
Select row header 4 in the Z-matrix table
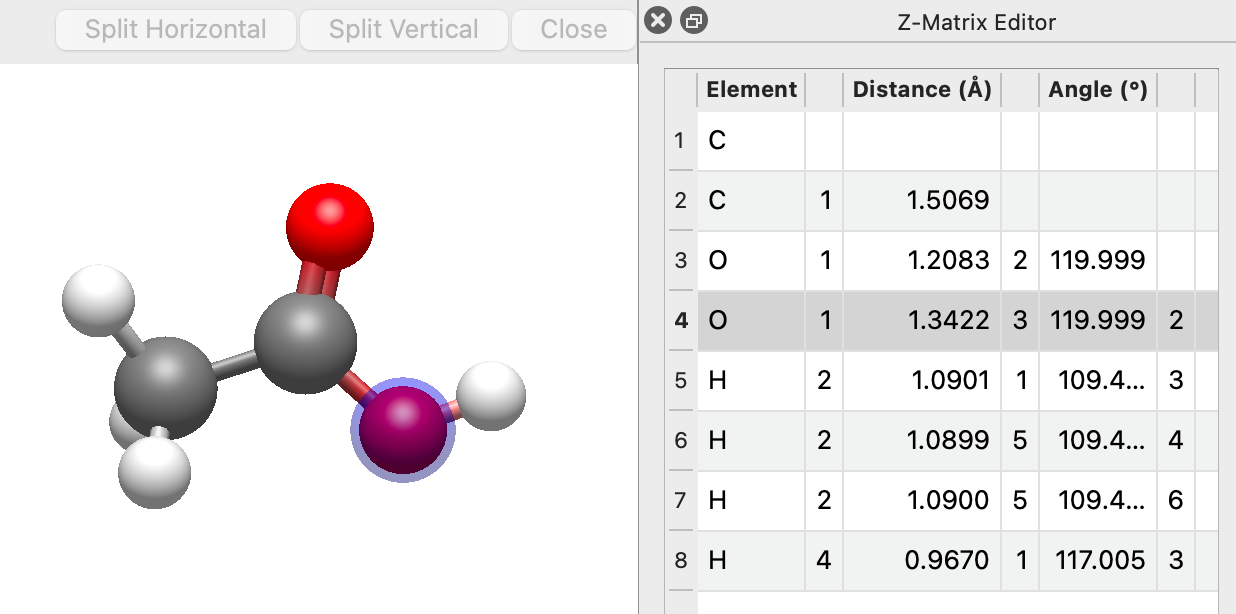click(681, 320)
